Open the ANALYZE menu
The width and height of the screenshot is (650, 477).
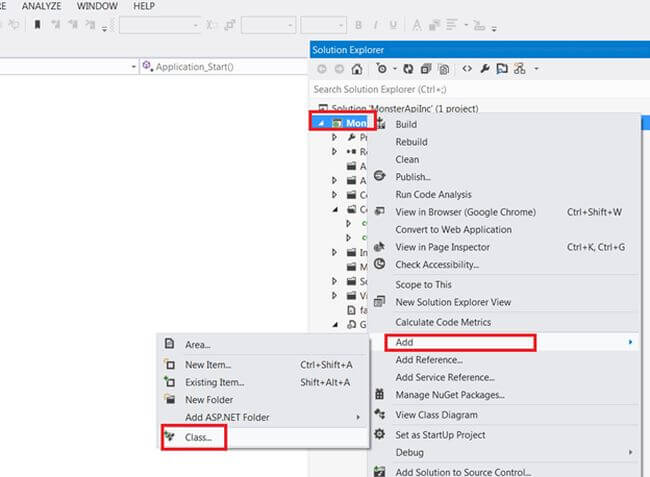(41, 6)
